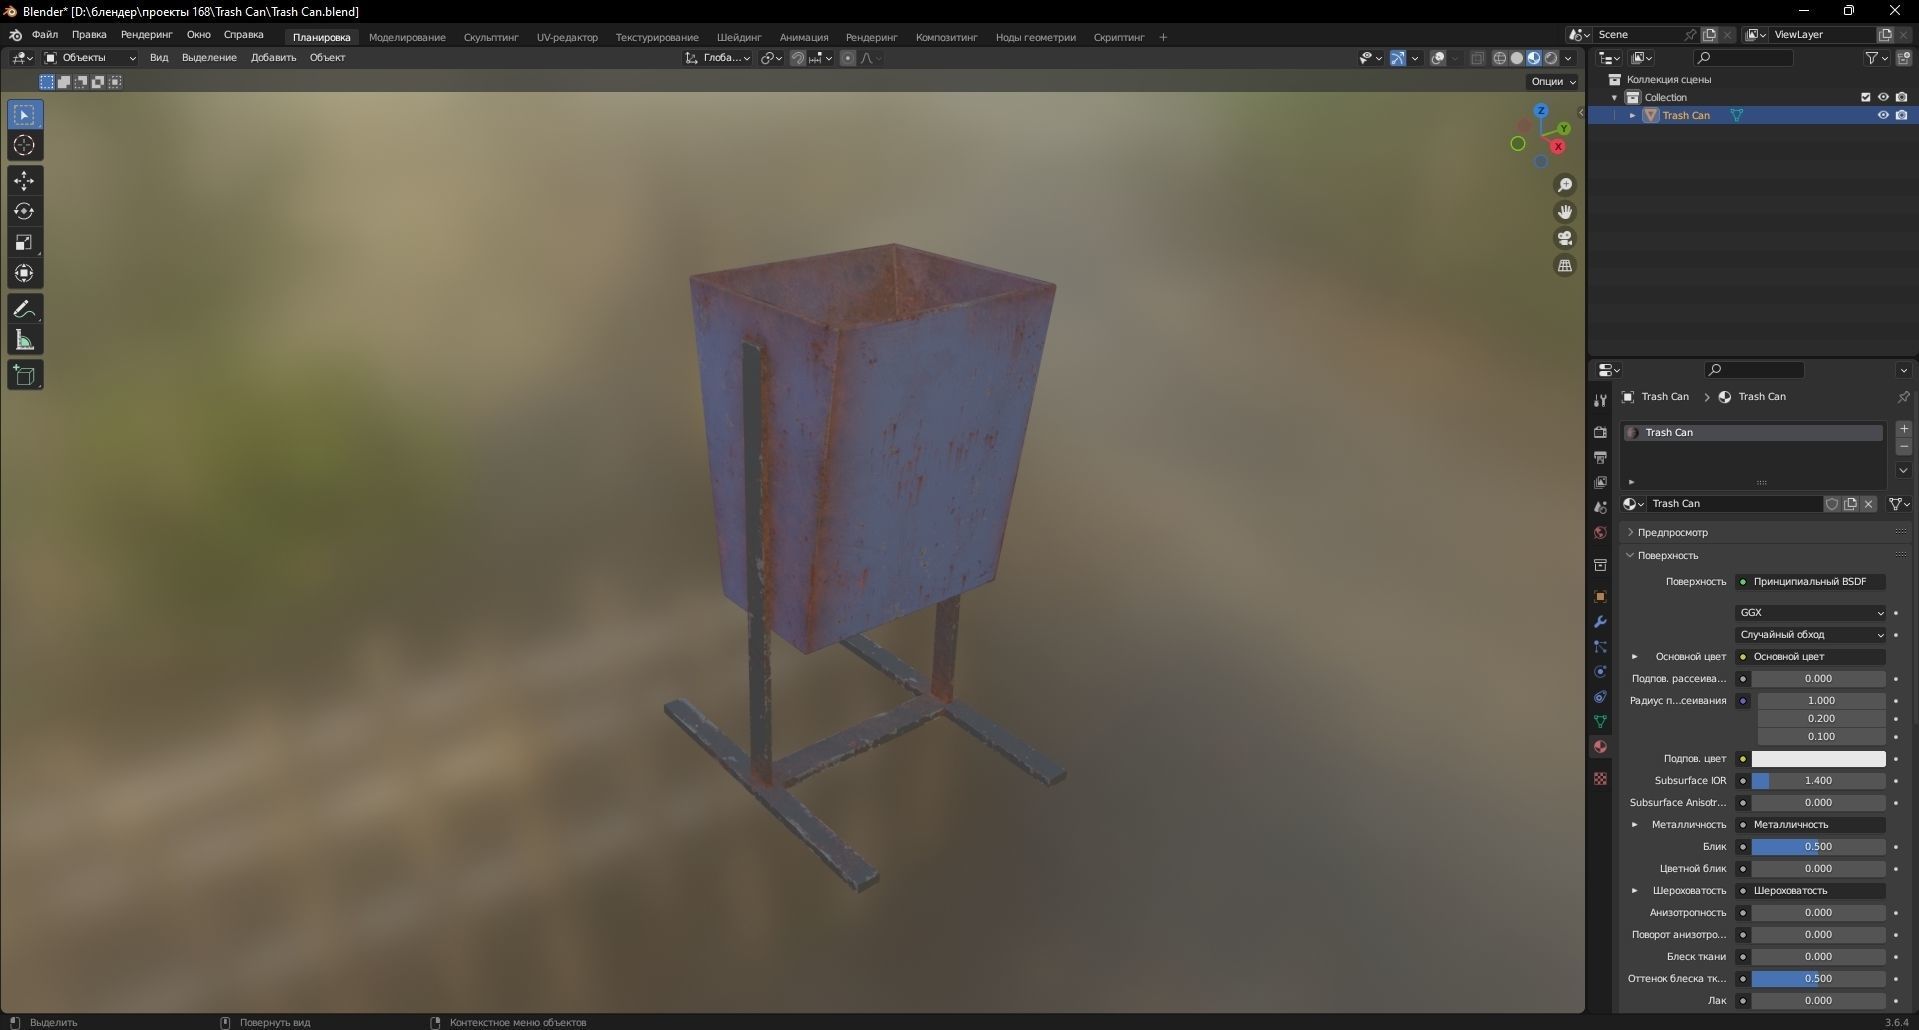Toggle proportional editing button
The height and width of the screenshot is (1030, 1919).
[848, 58]
